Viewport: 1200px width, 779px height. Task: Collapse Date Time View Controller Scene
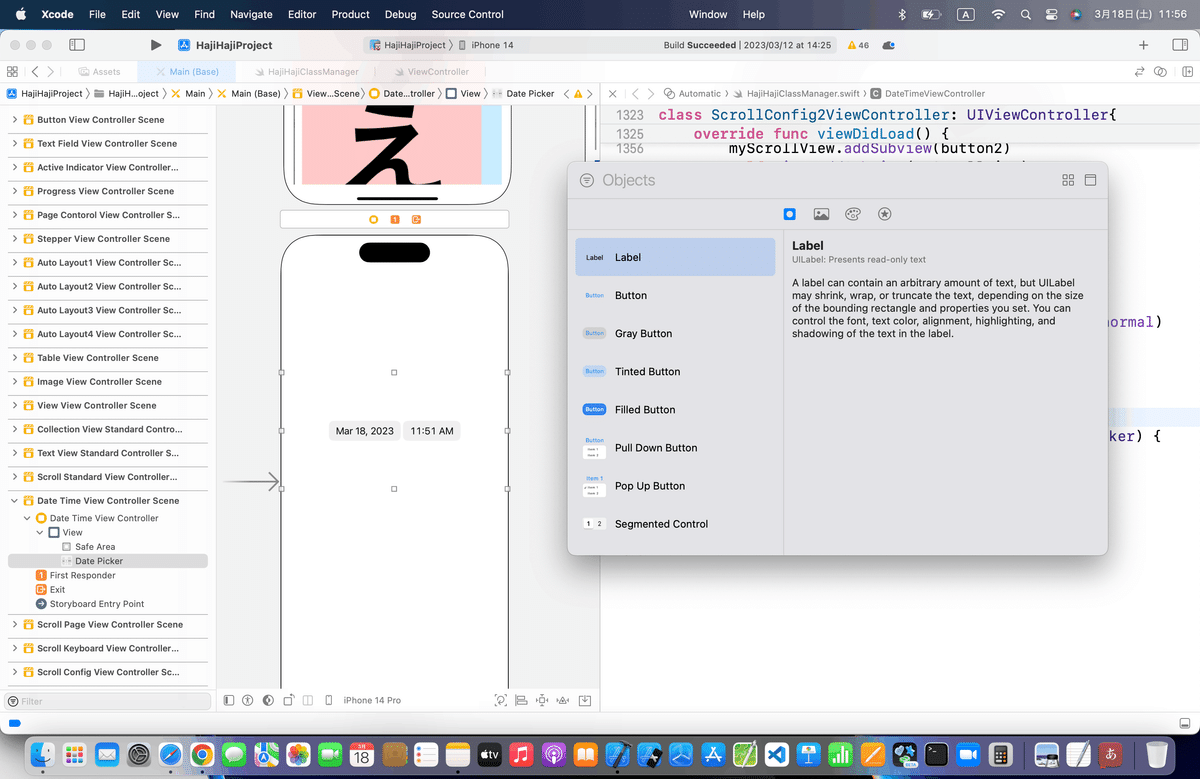click(14, 501)
